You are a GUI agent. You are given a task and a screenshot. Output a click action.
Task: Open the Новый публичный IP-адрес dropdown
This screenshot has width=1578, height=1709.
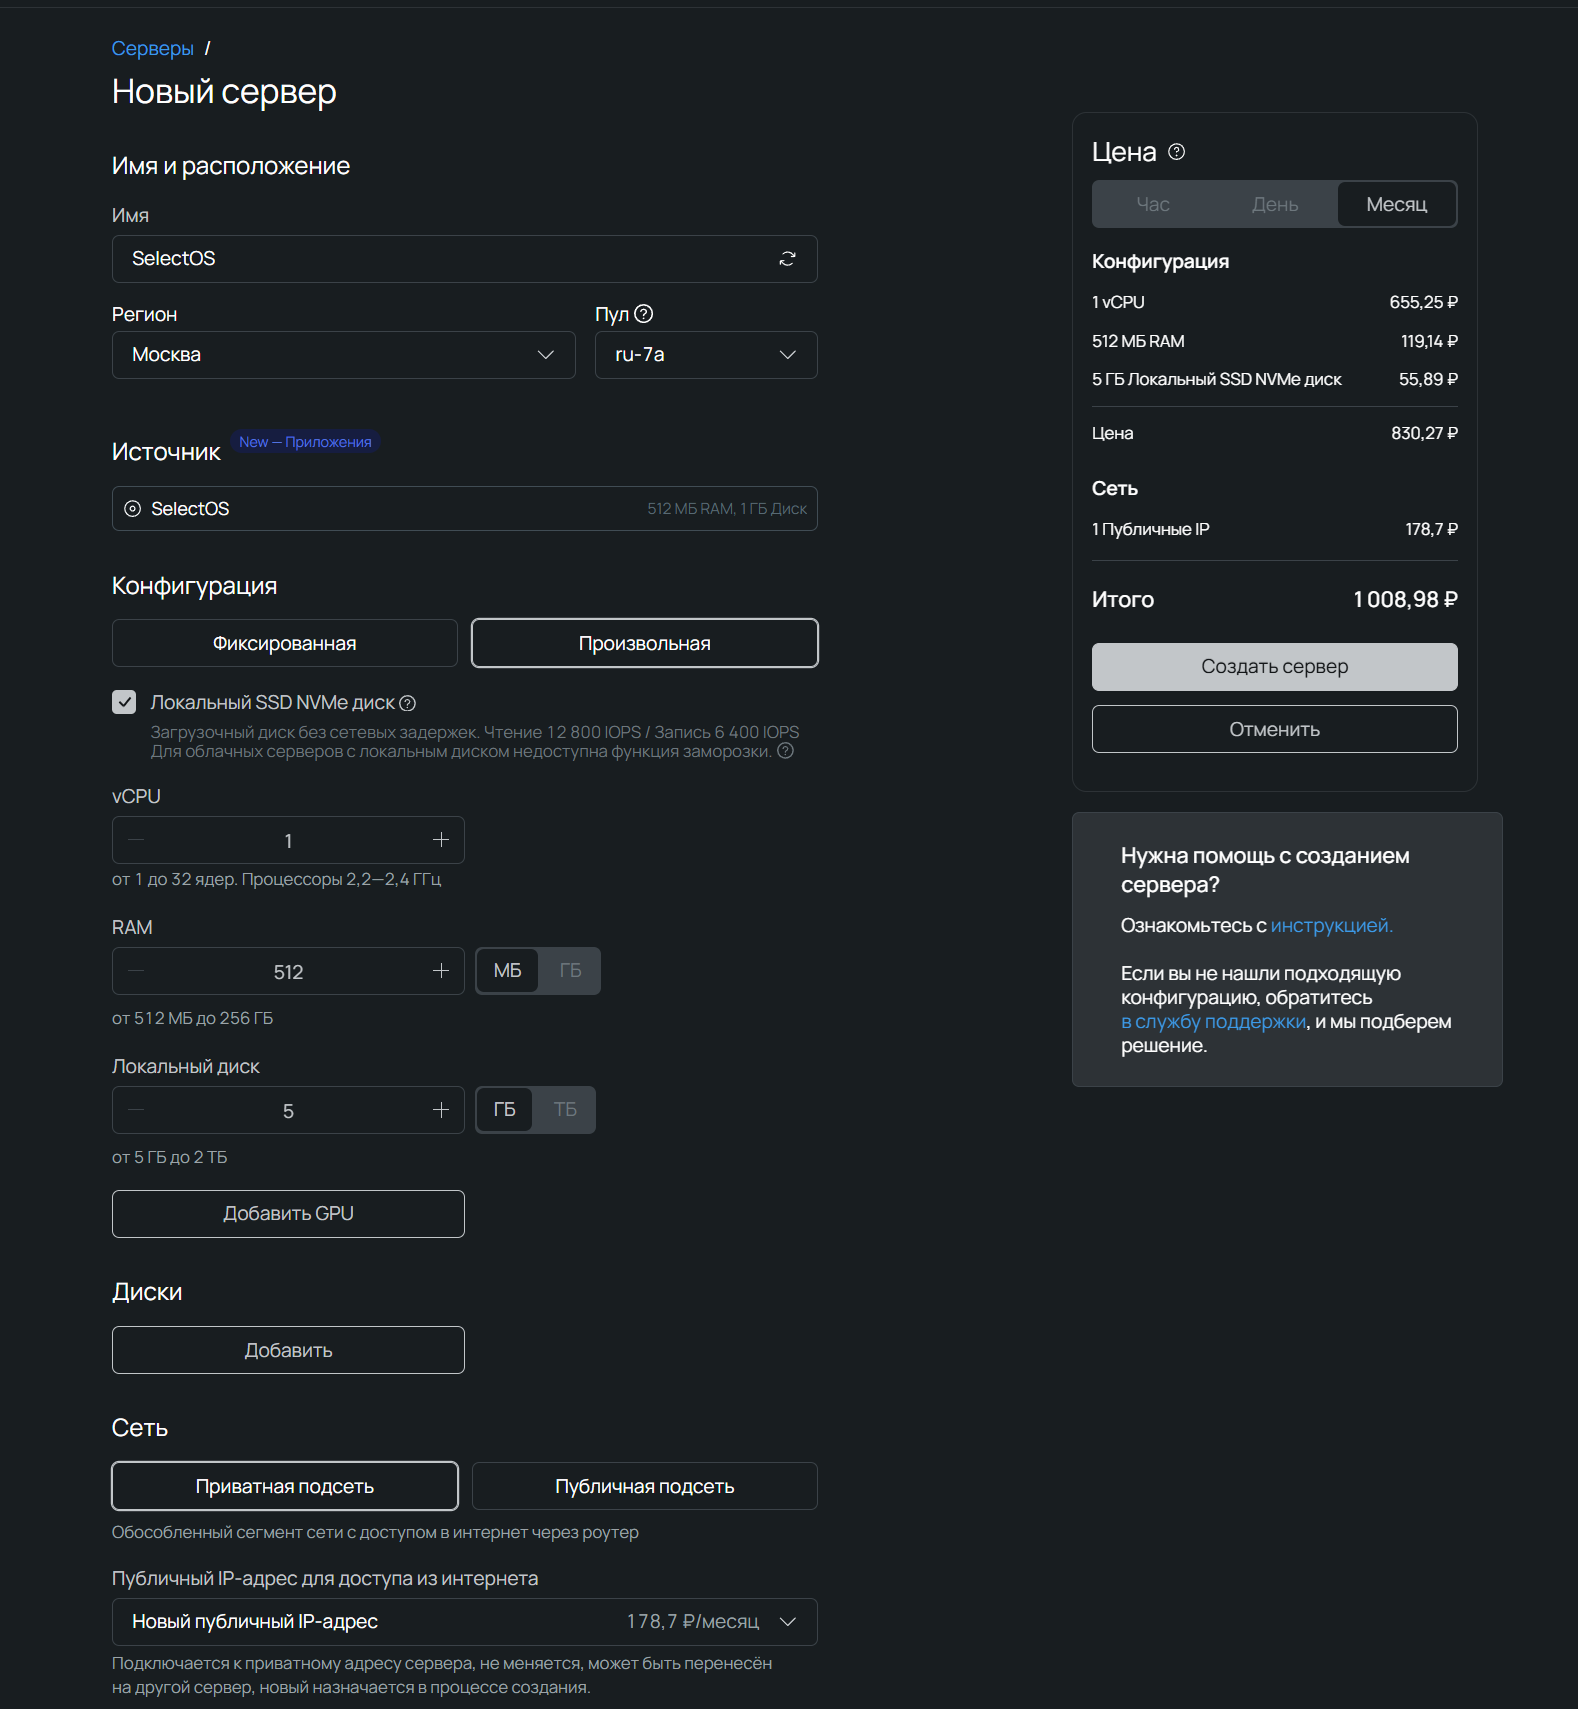pos(464,1621)
